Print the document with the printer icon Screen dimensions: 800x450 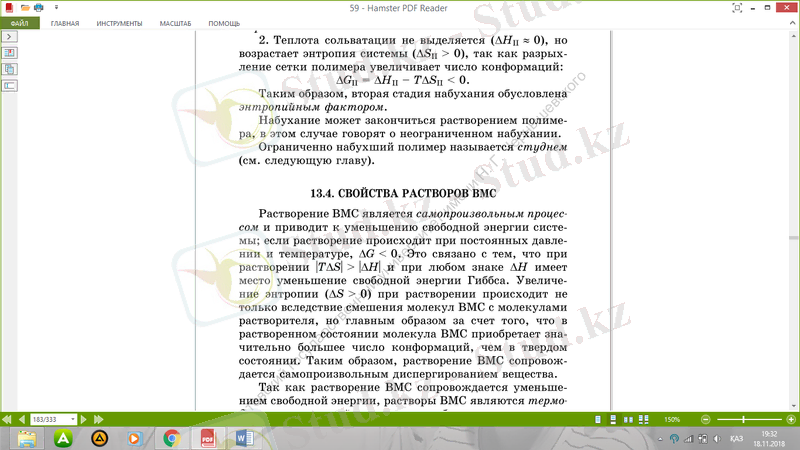(39, 7)
